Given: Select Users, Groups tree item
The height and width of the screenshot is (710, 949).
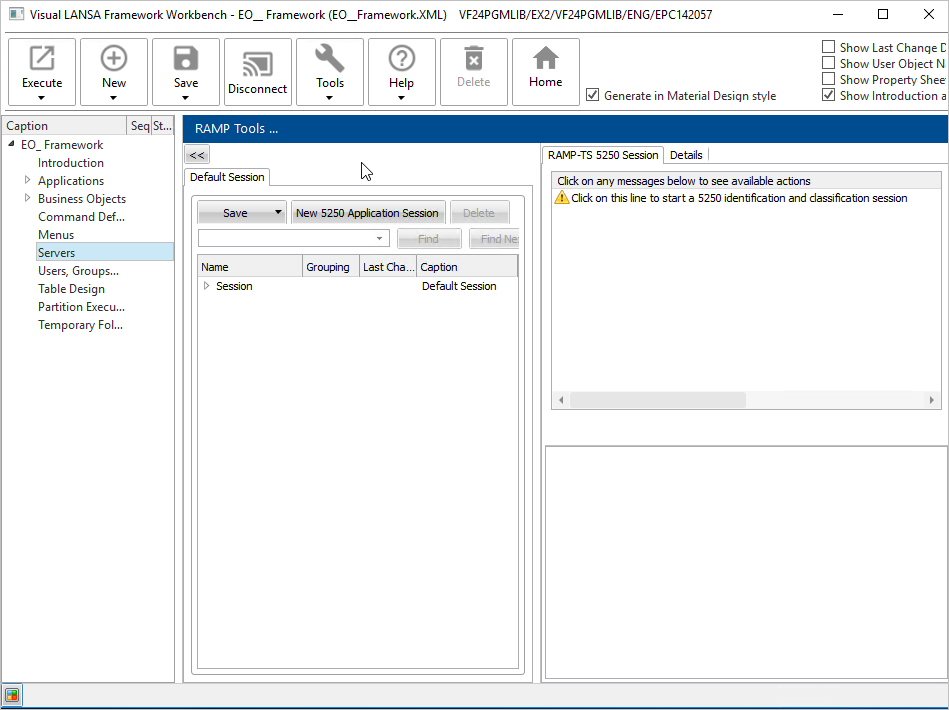Looking at the screenshot, I should [x=78, y=271].
